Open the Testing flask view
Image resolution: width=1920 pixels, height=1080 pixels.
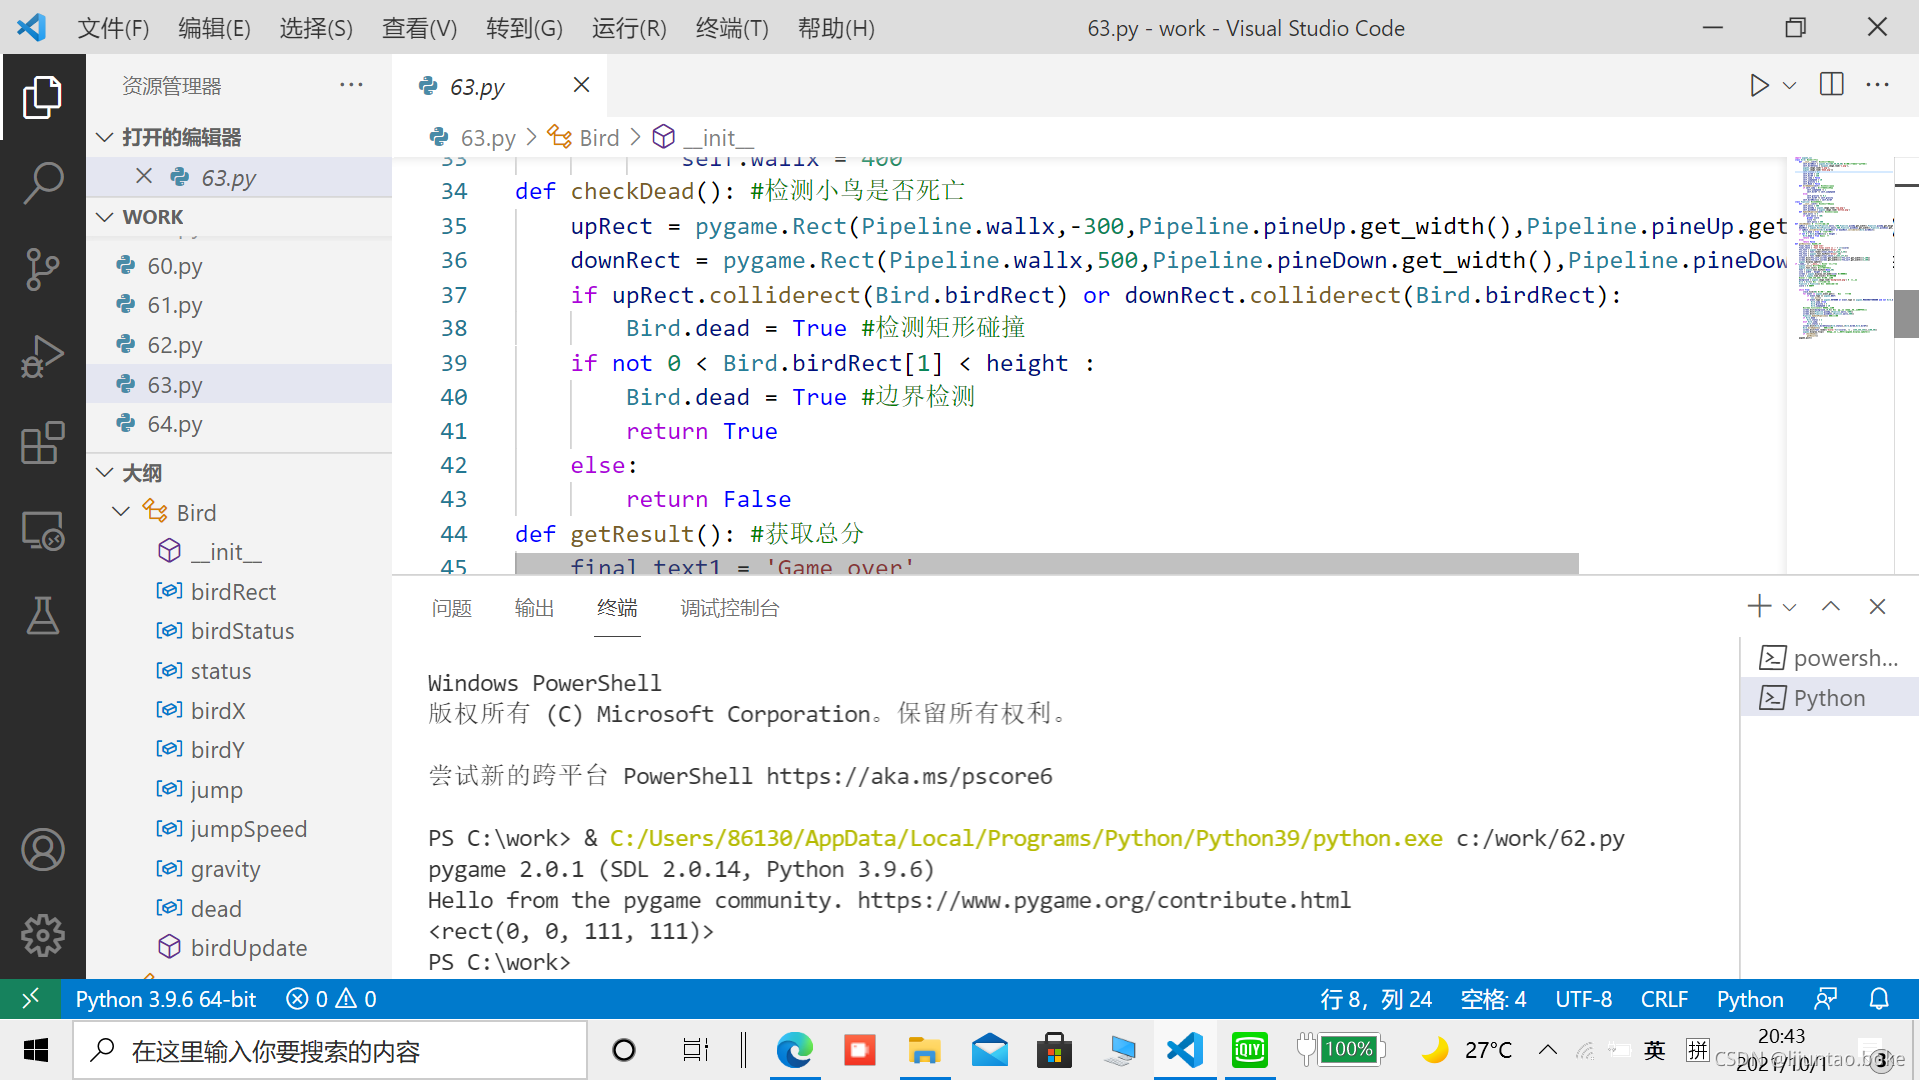(x=43, y=616)
